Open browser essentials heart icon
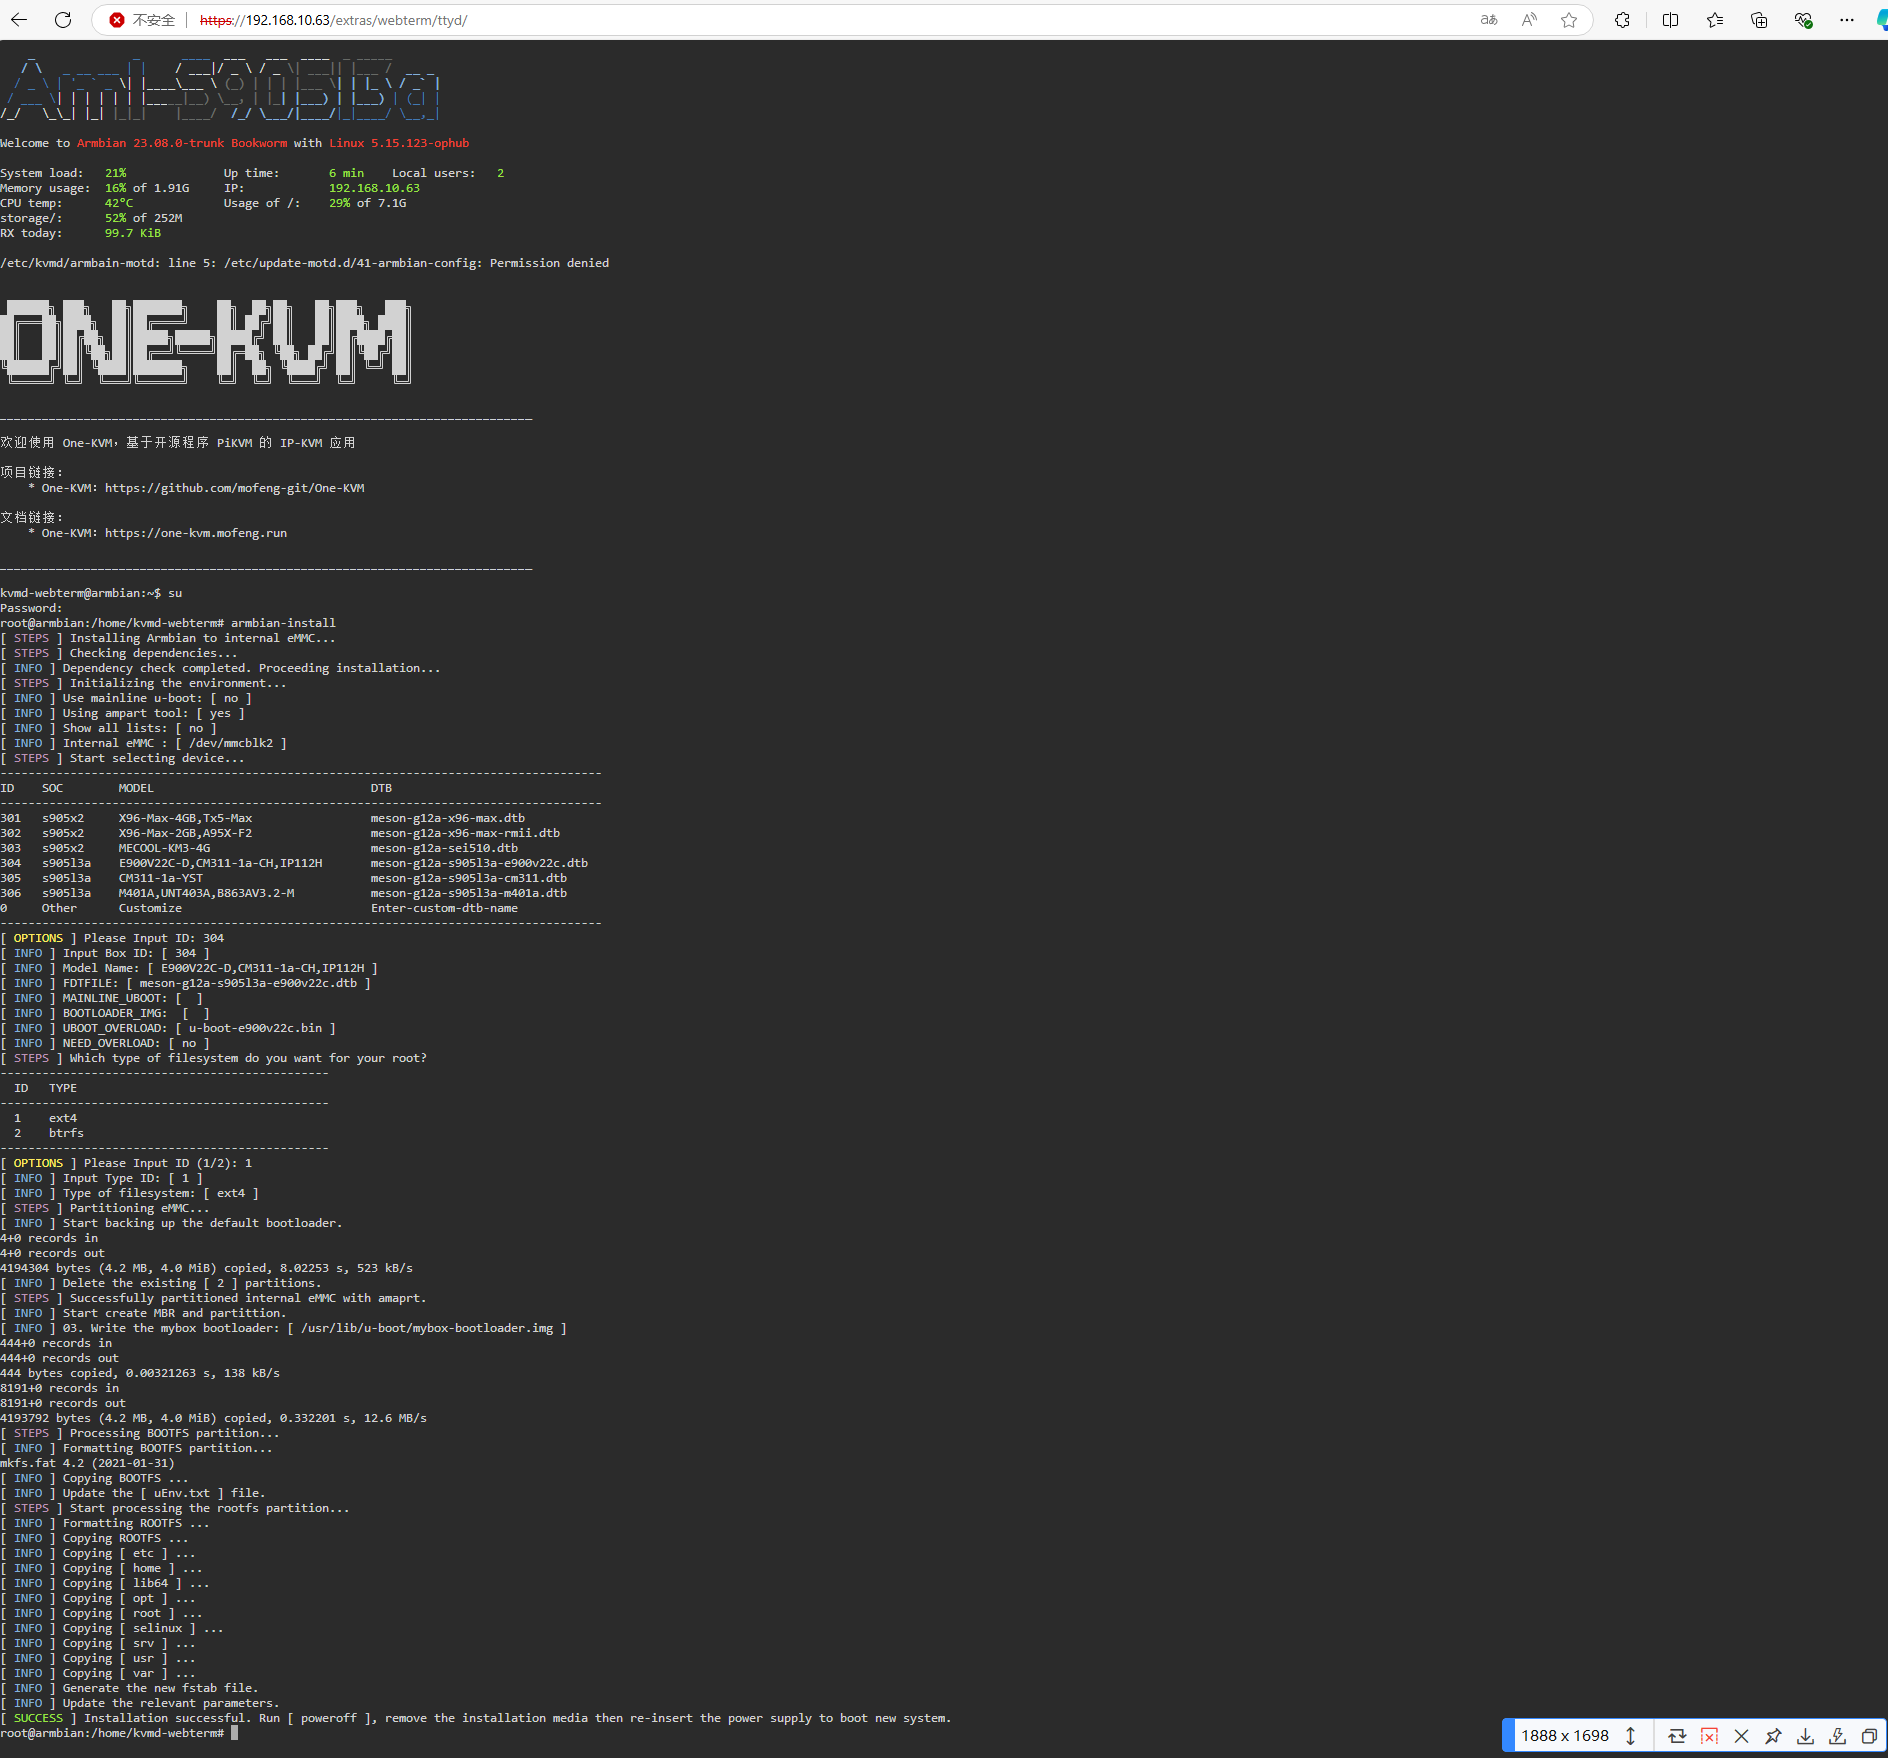Screen dimensions: 1888x1758 pos(1803,20)
